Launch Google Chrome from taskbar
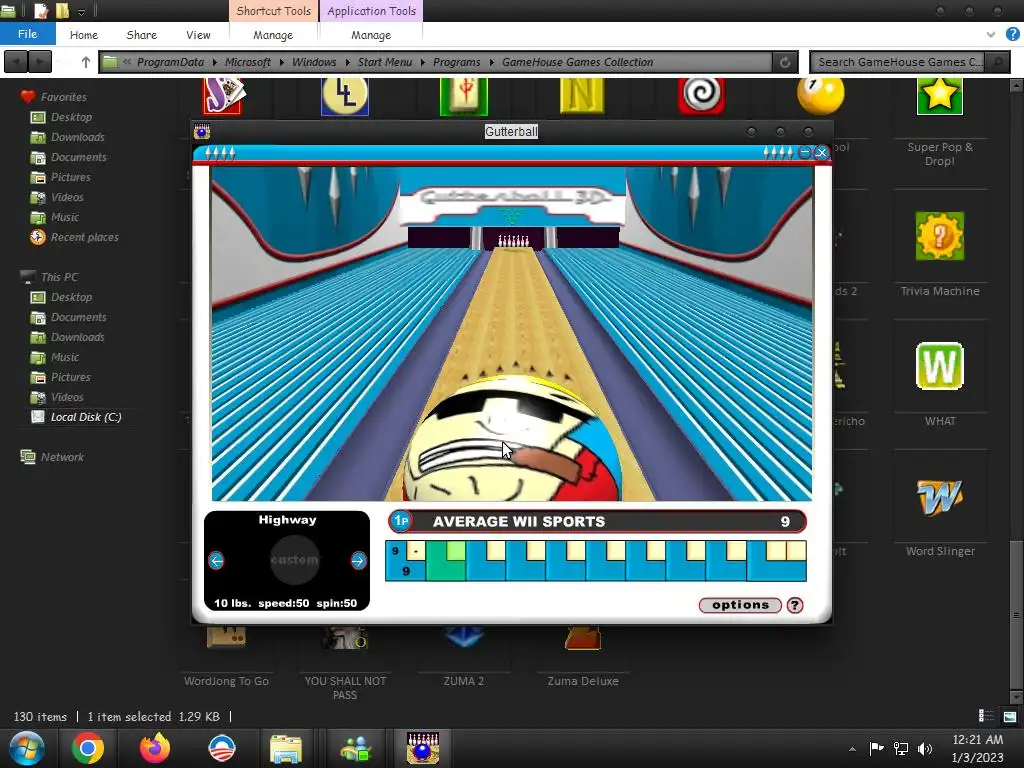The height and width of the screenshot is (768, 1024). [x=88, y=748]
